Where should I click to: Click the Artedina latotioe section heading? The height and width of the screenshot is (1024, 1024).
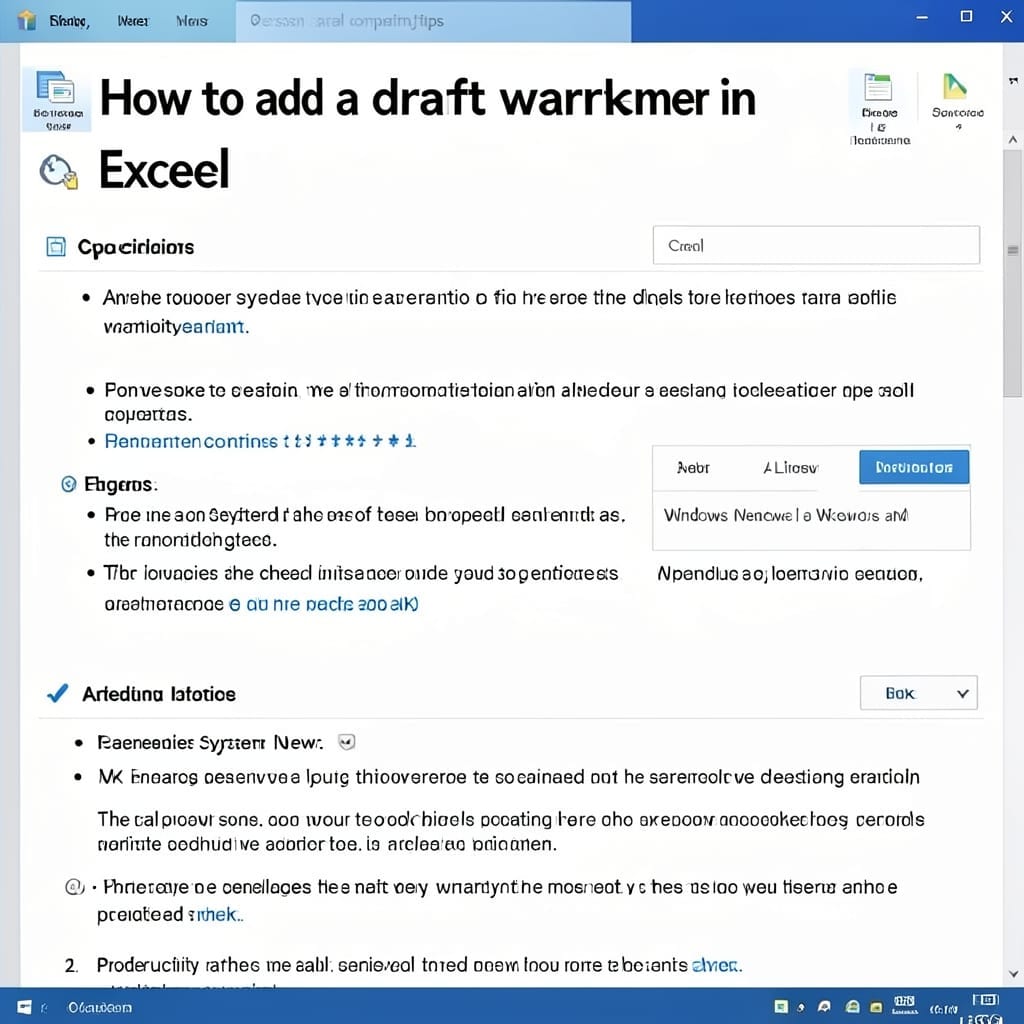[159, 694]
